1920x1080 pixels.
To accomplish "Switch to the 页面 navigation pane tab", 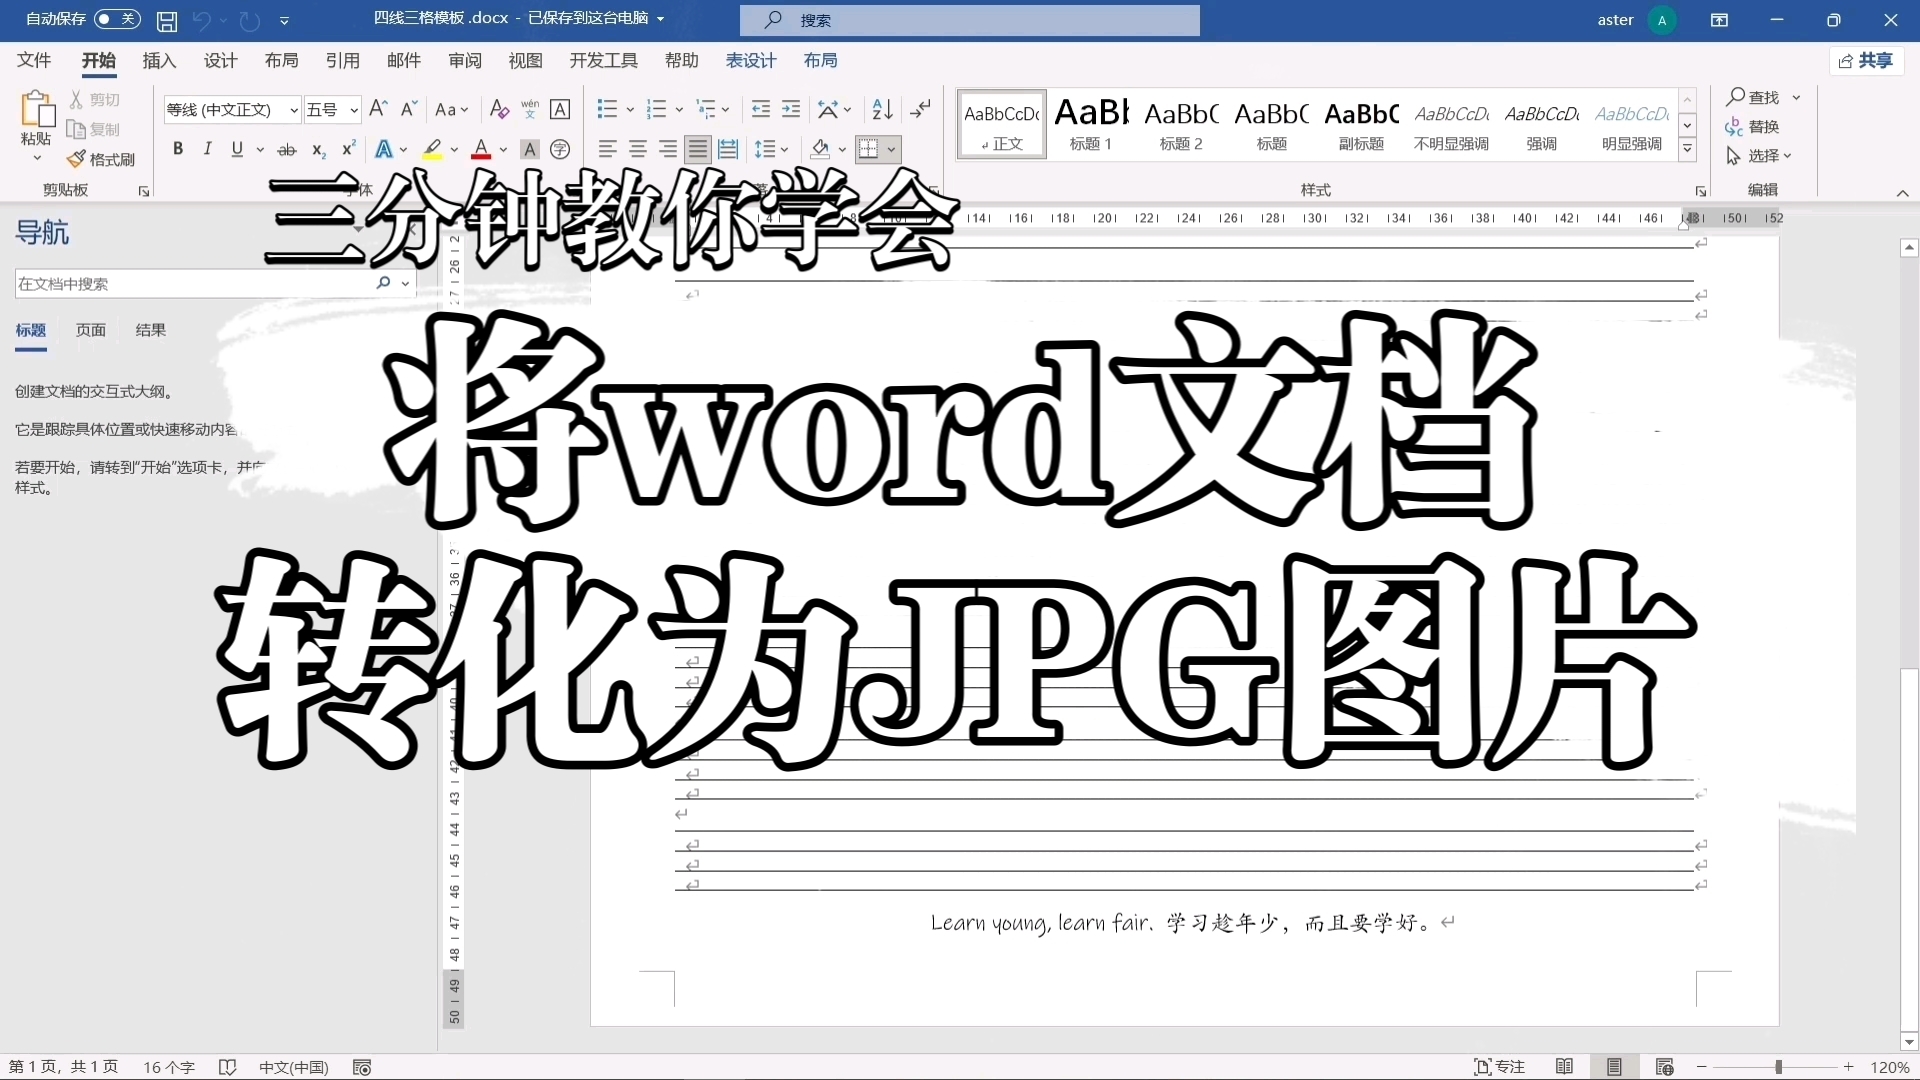I will tap(90, 330).
